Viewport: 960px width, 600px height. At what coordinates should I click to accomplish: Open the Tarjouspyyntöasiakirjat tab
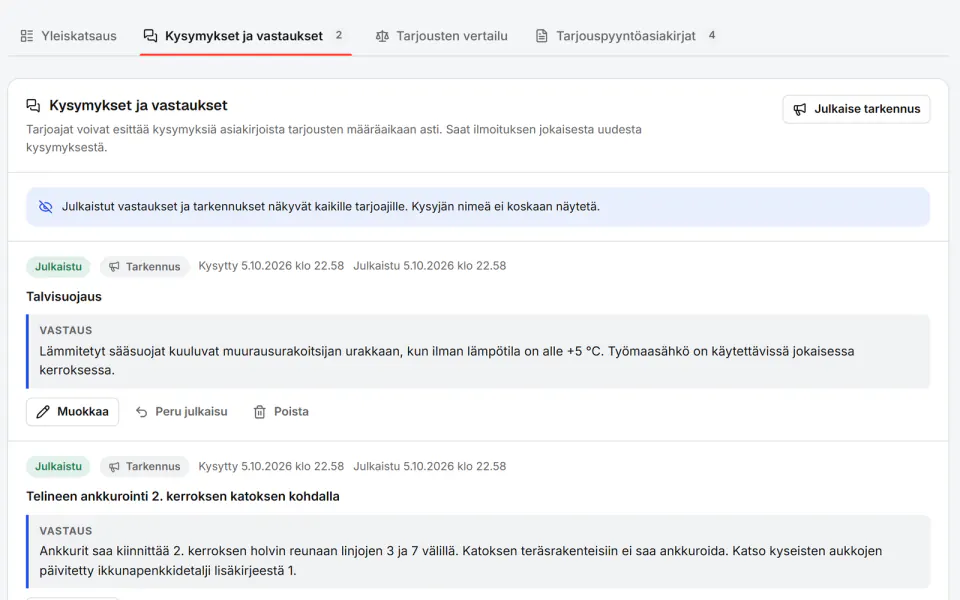coord(626,36)
